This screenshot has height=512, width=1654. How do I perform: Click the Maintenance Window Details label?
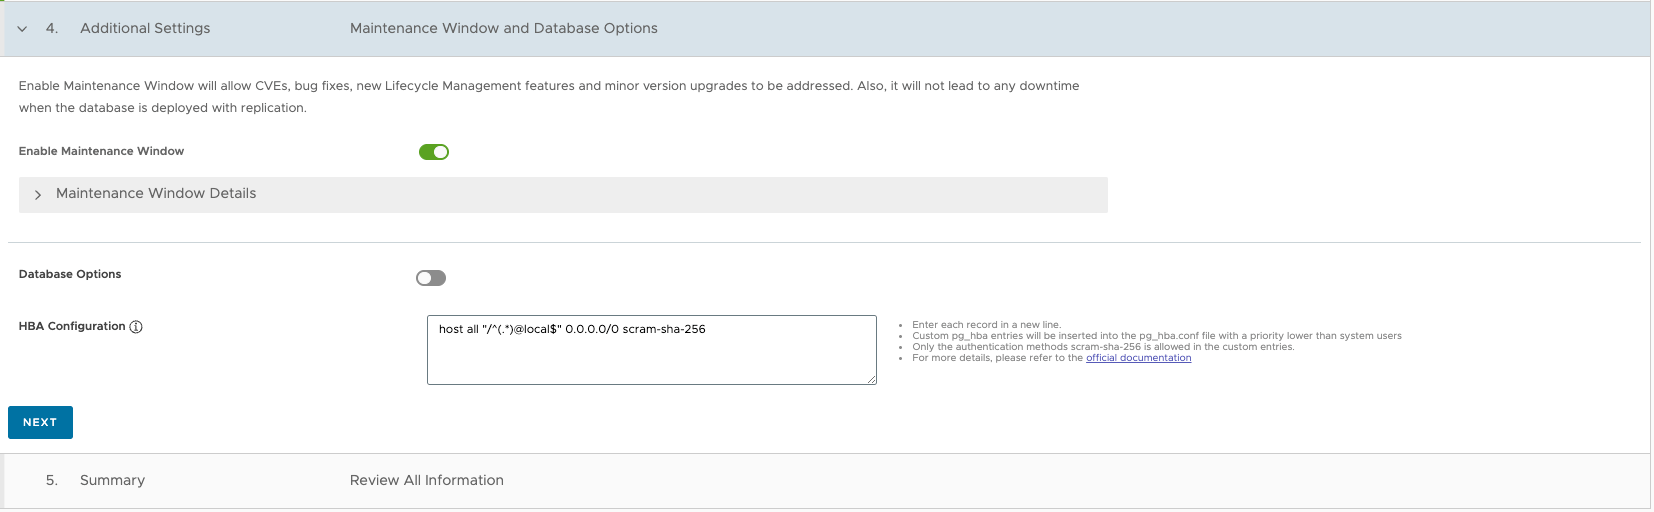point(156,193)
